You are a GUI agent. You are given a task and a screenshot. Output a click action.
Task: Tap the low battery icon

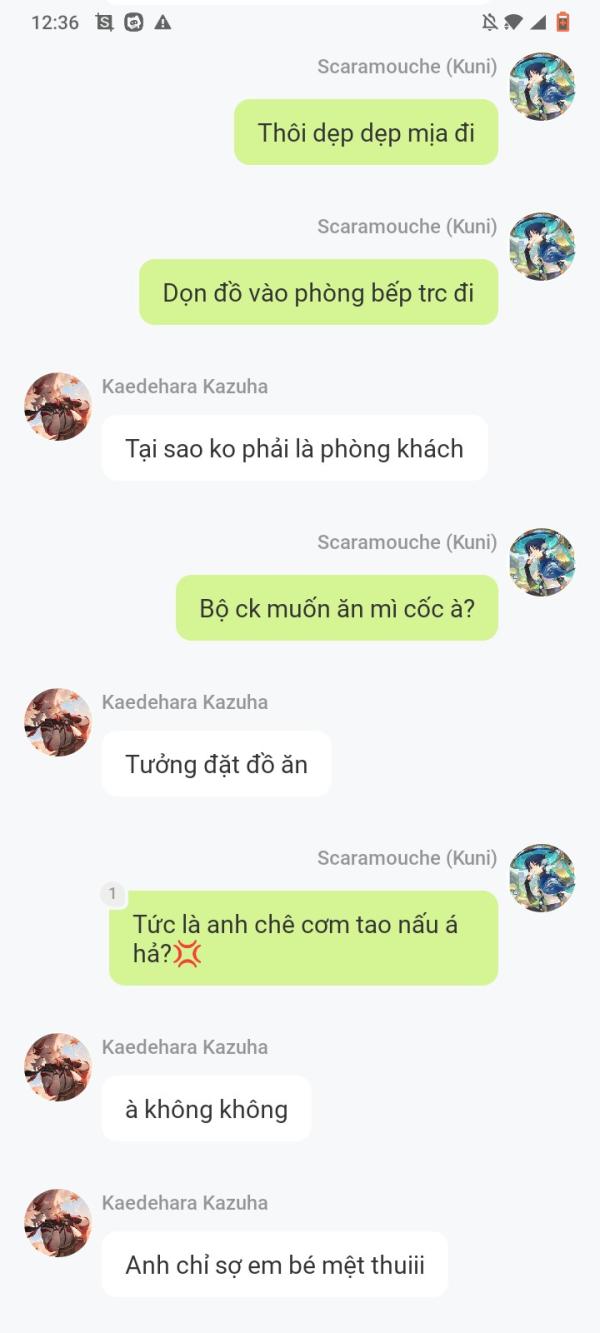pos(563,22)
